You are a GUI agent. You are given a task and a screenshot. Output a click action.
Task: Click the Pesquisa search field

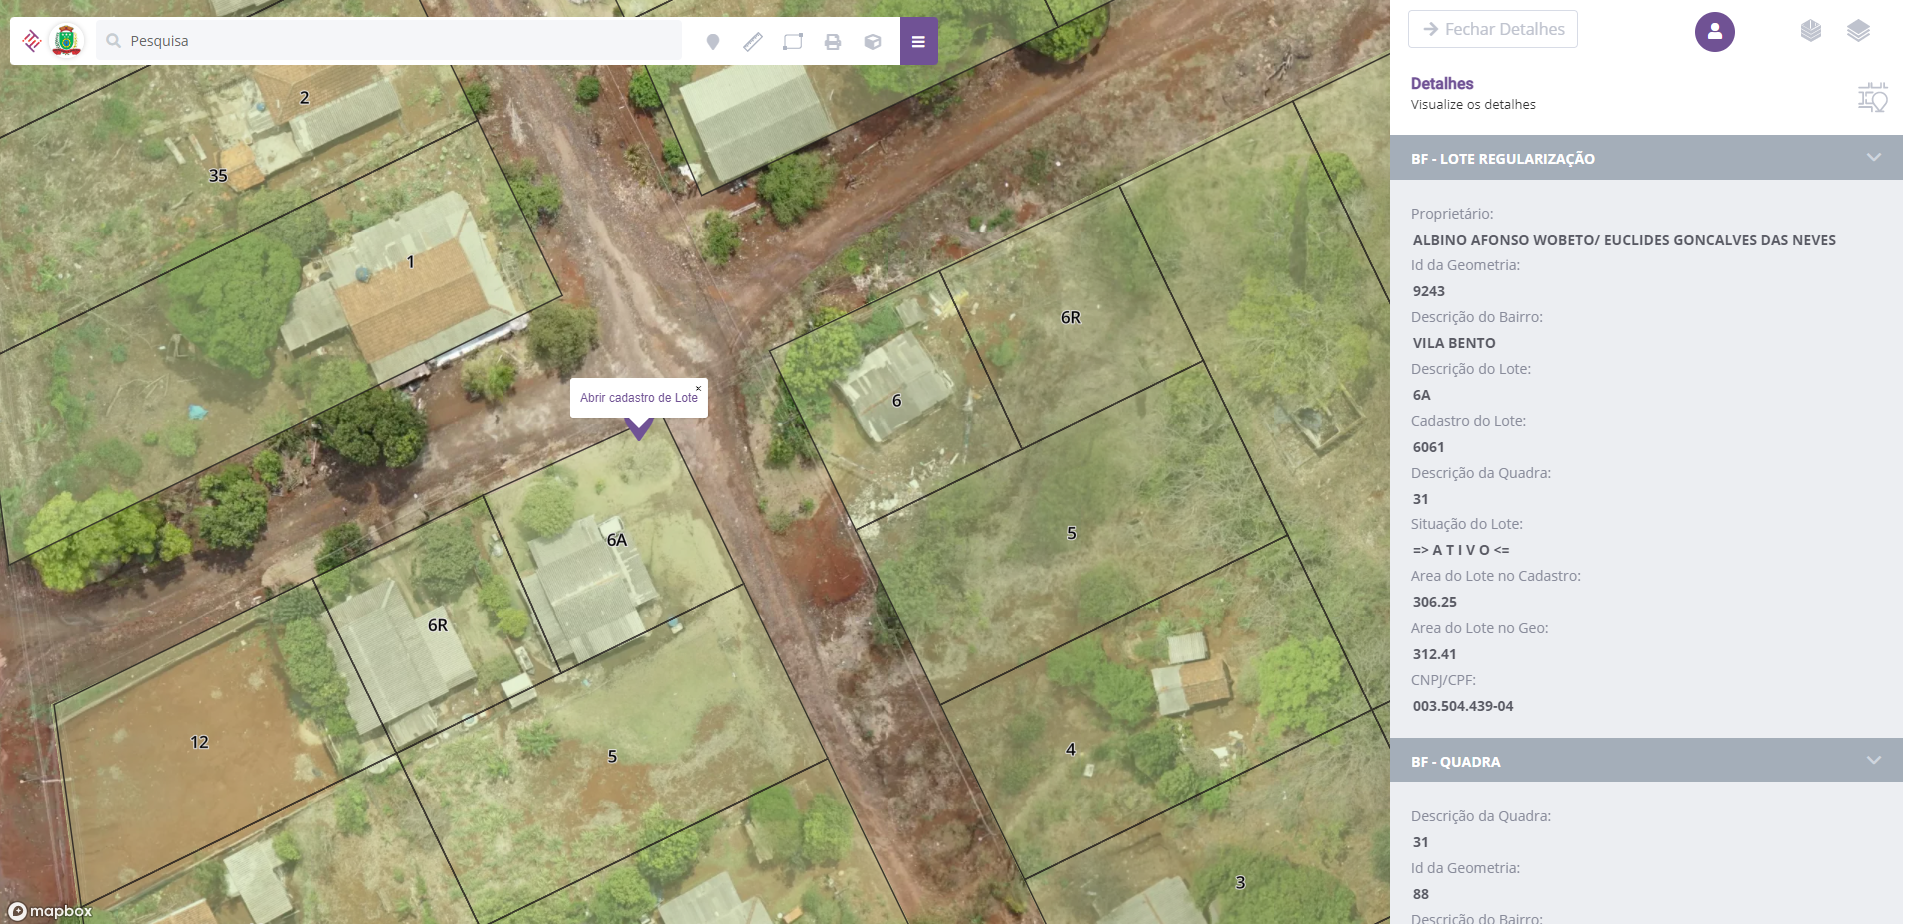390,41
